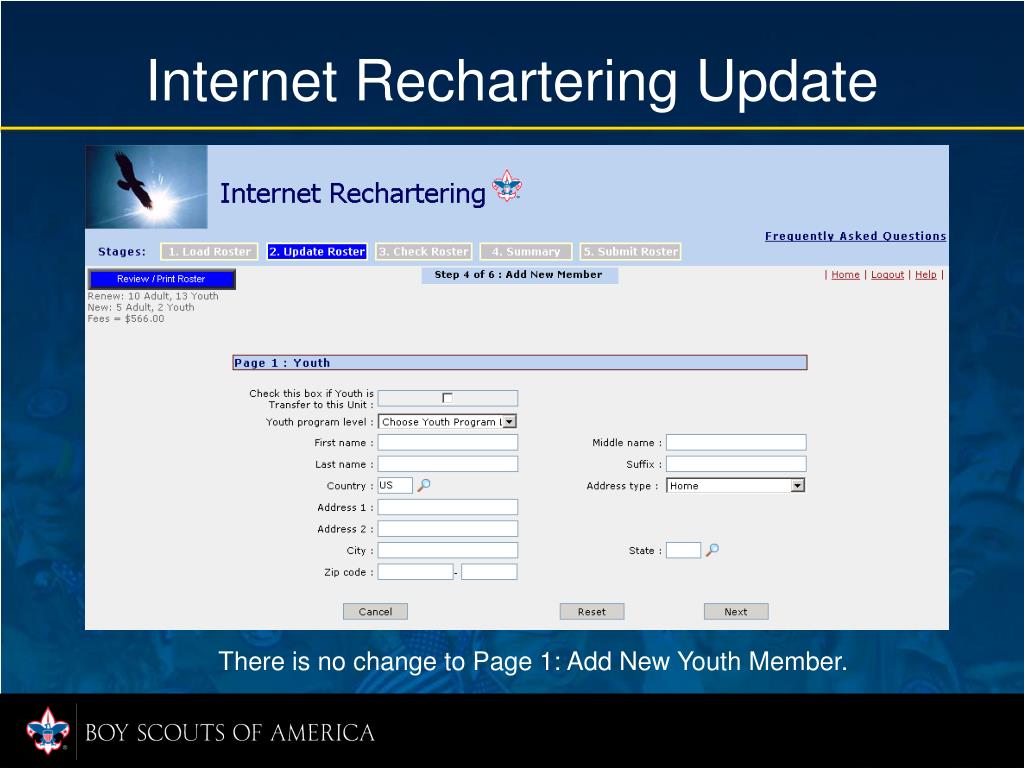The image size is (1024, 768).
Task: Focus the Suffix field
Action: pos(736,464)
